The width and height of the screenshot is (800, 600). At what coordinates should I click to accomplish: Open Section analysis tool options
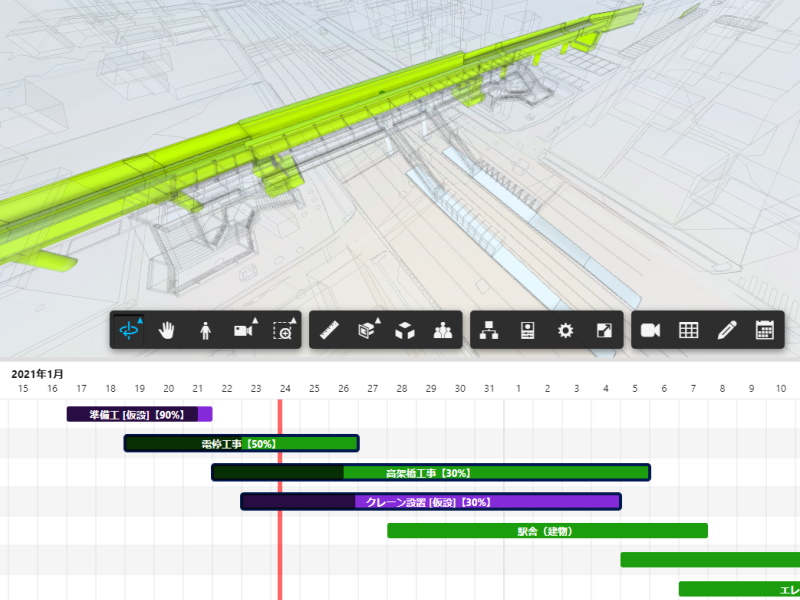tap(368, 330)
